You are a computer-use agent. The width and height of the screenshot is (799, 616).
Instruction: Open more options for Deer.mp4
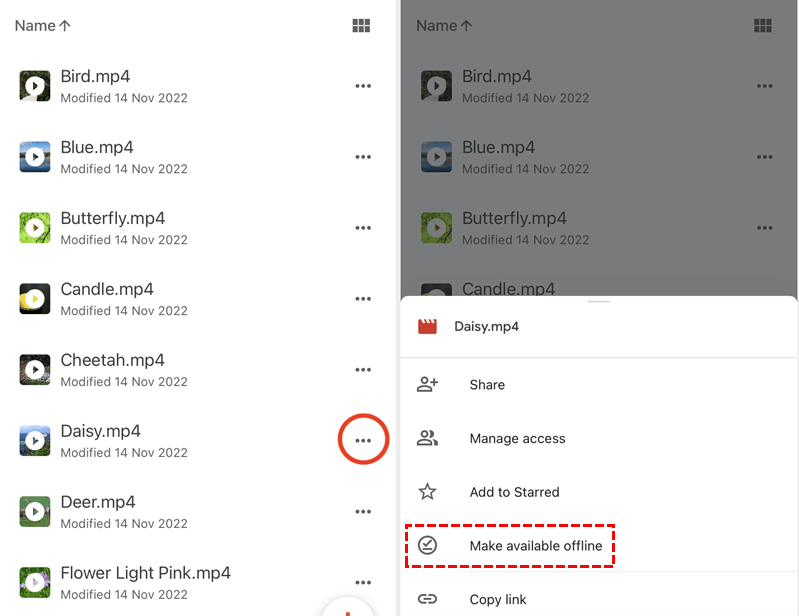[363, 512]
